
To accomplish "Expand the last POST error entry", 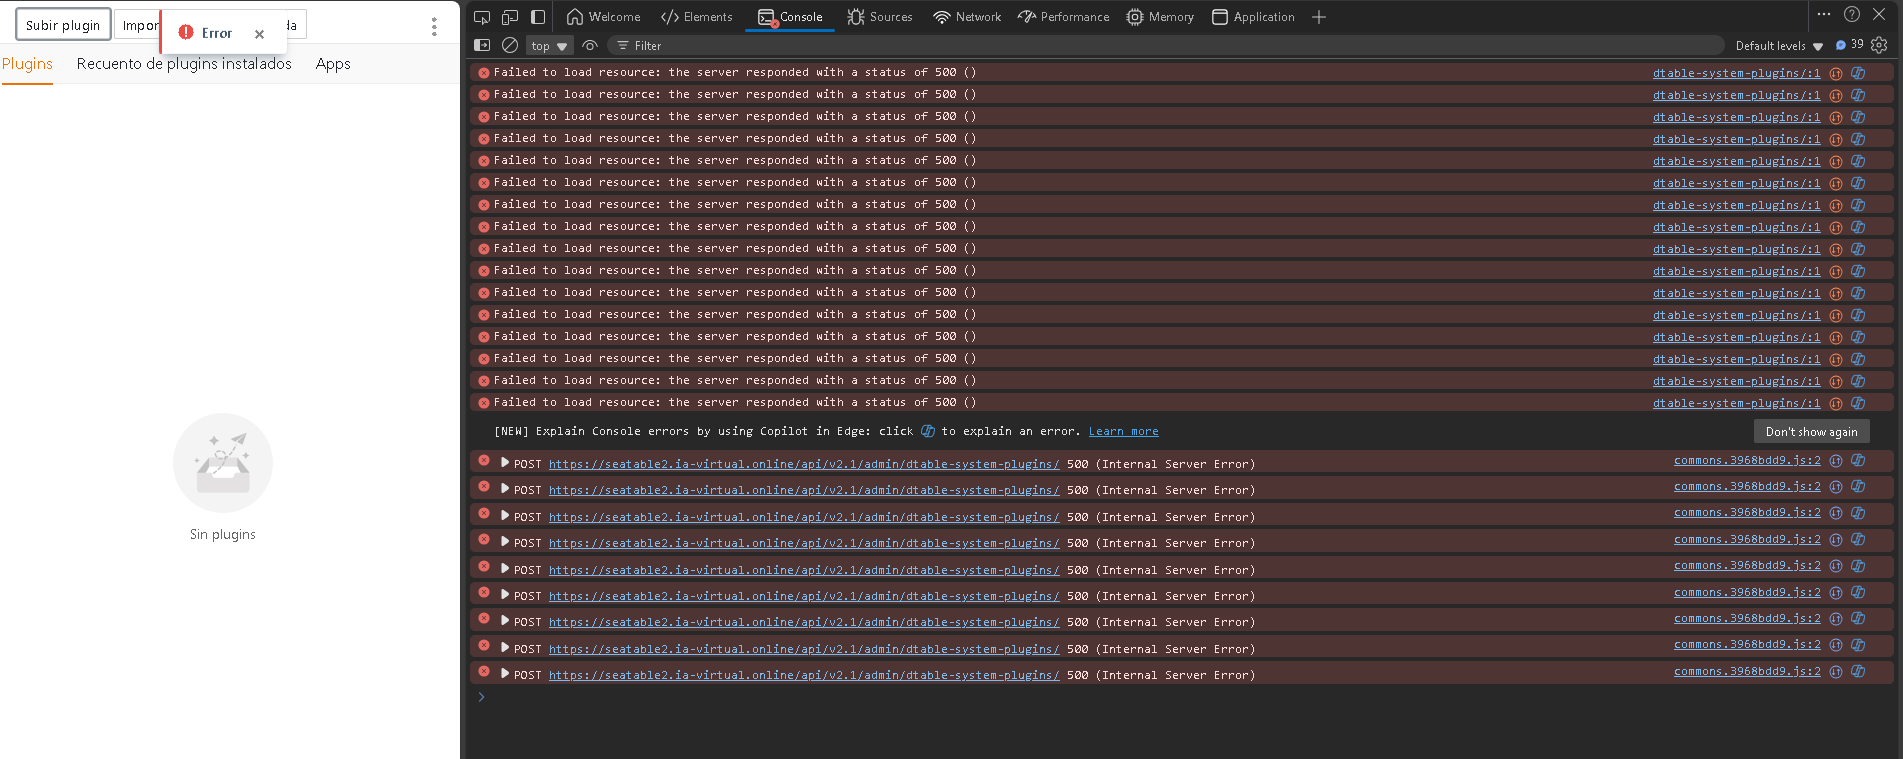I will (x=505, y=674).
